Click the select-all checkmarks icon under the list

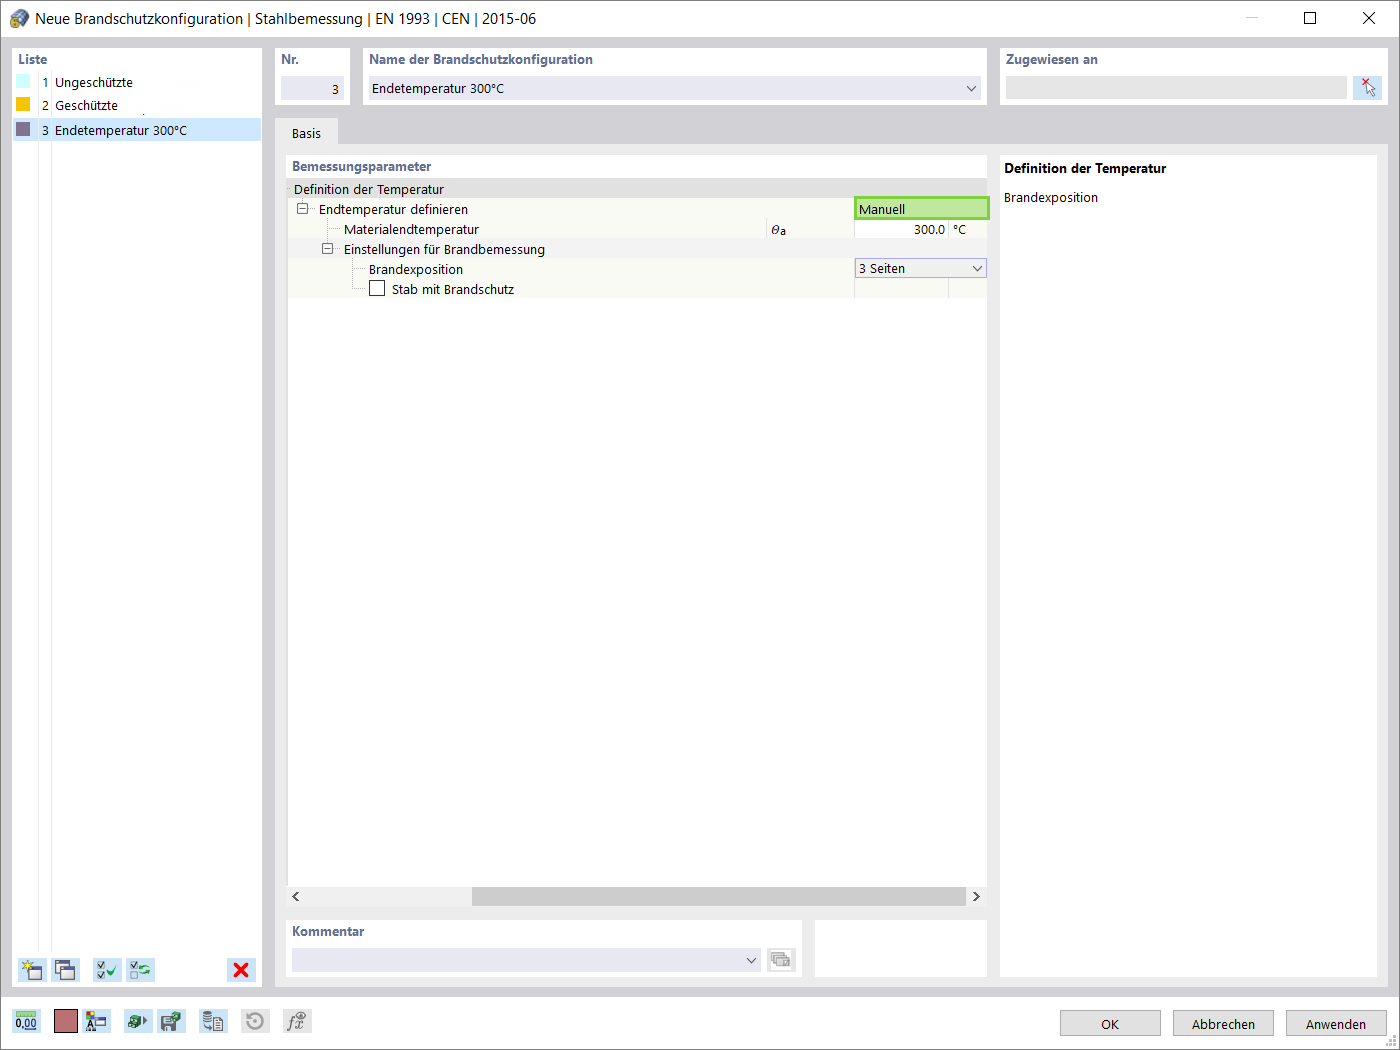pos(107,970)
